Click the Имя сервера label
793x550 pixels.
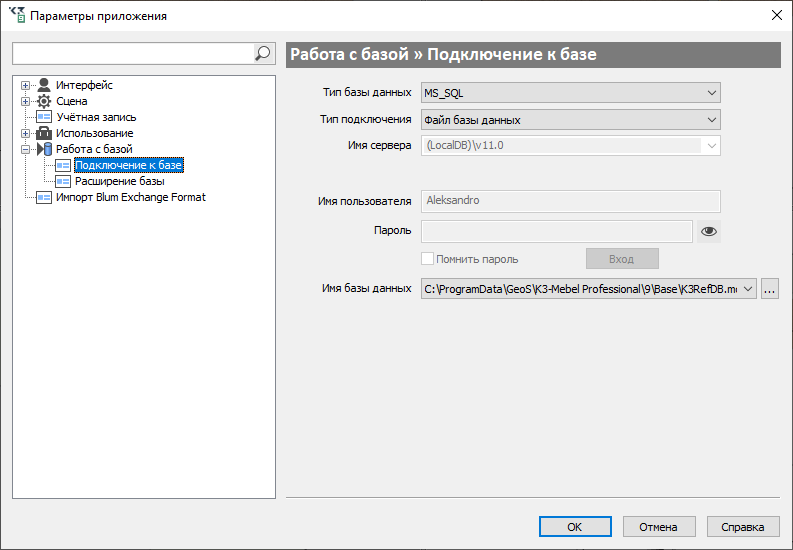click(x=379, y=145)
